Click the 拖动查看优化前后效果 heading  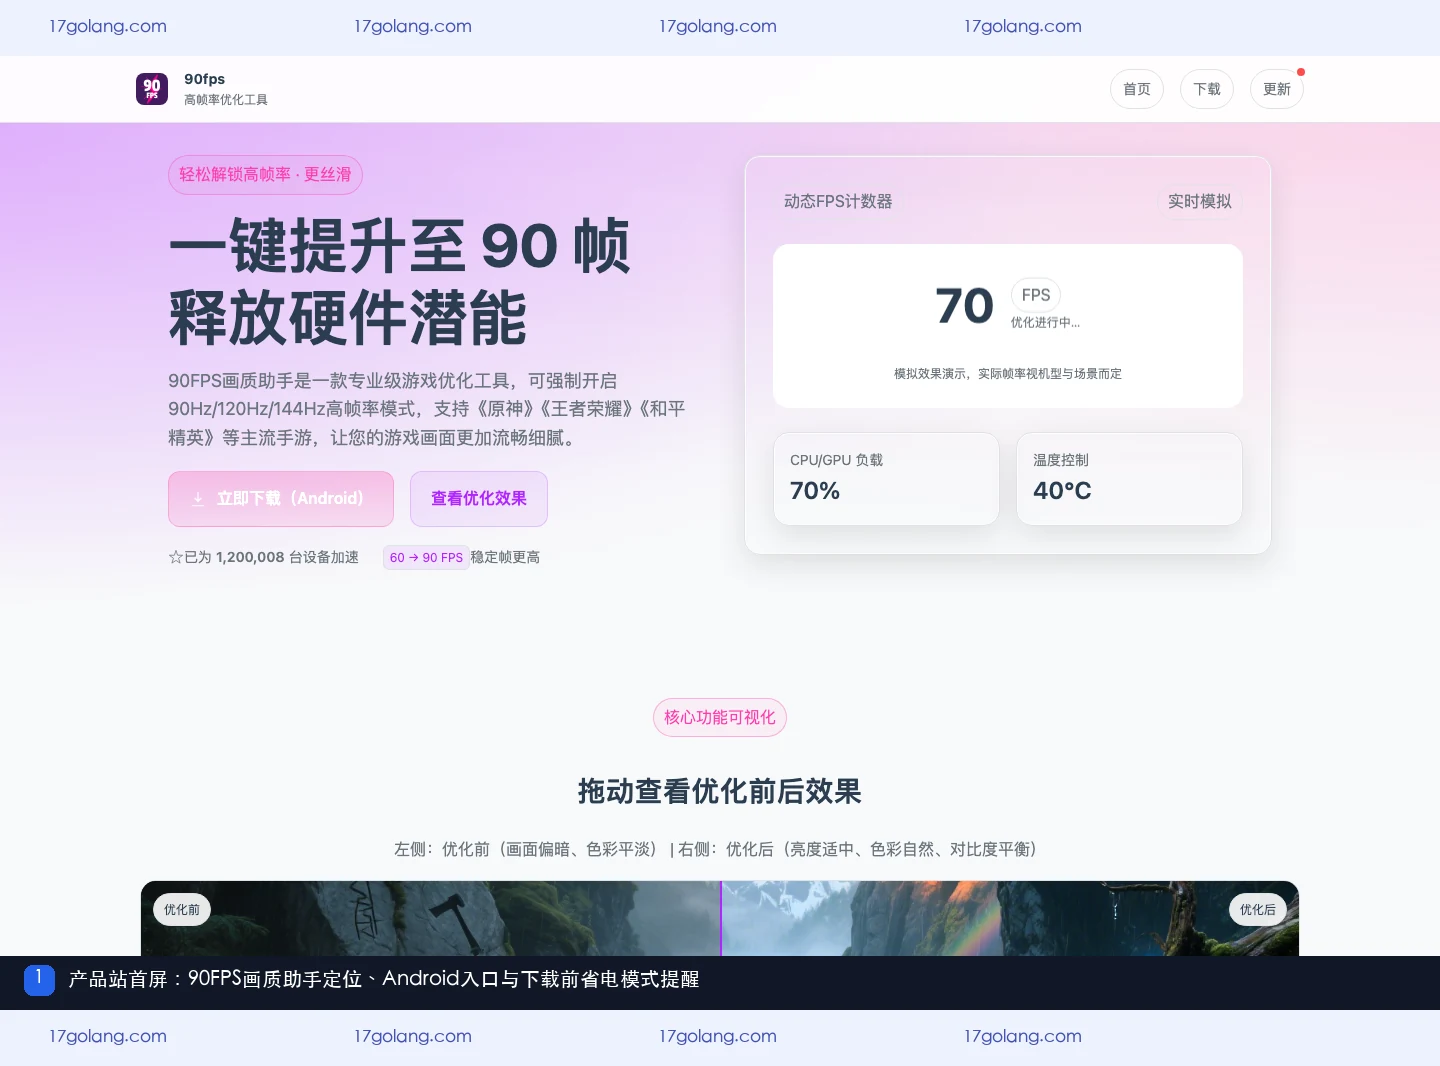(720, 791)
